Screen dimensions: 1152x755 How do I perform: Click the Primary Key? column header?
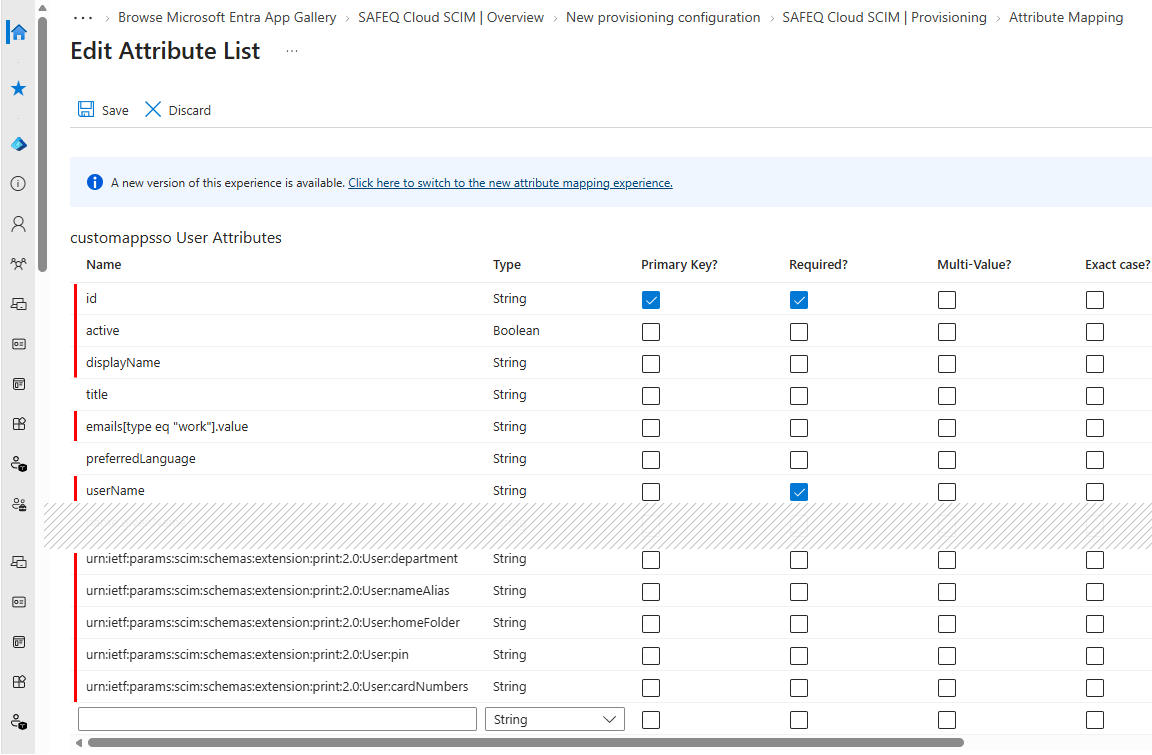click(x=679, y=264)
